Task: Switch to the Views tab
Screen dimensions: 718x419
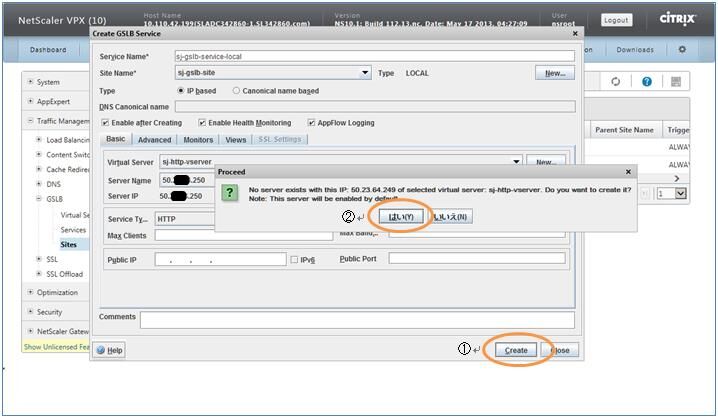Action: pyautogui.click(x=235, y=140)
